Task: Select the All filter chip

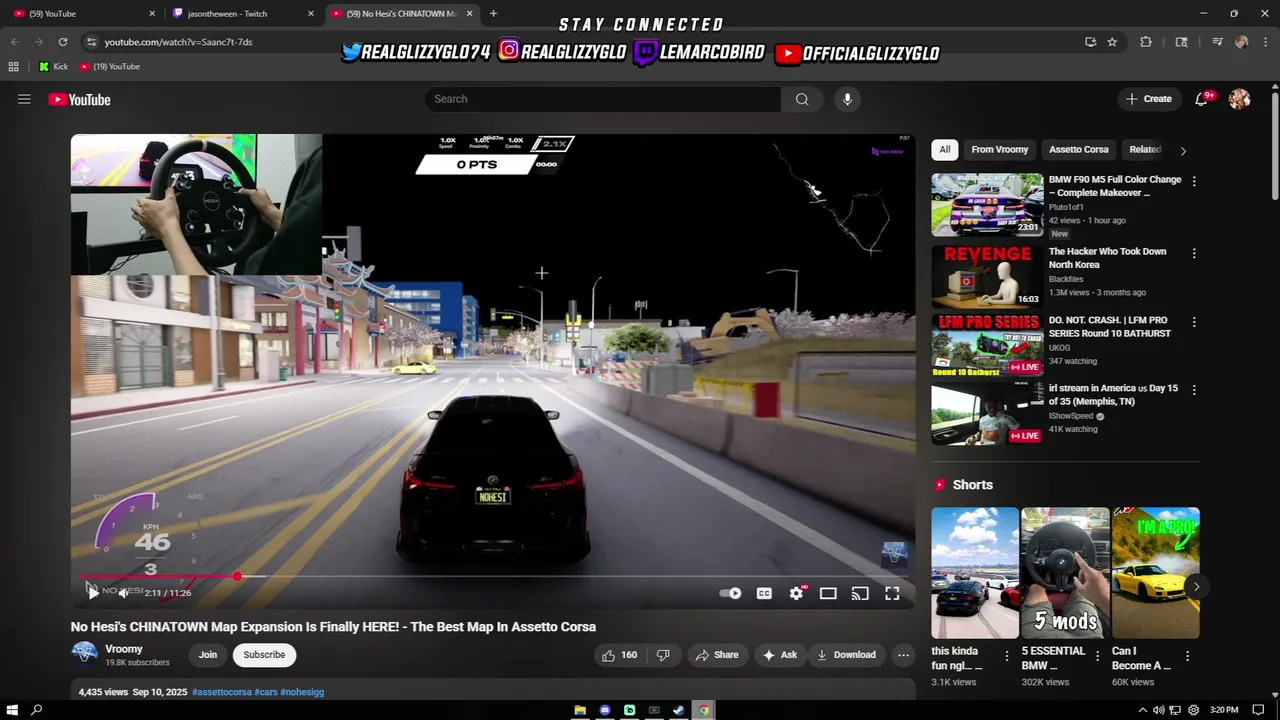Action: [945, 149]
